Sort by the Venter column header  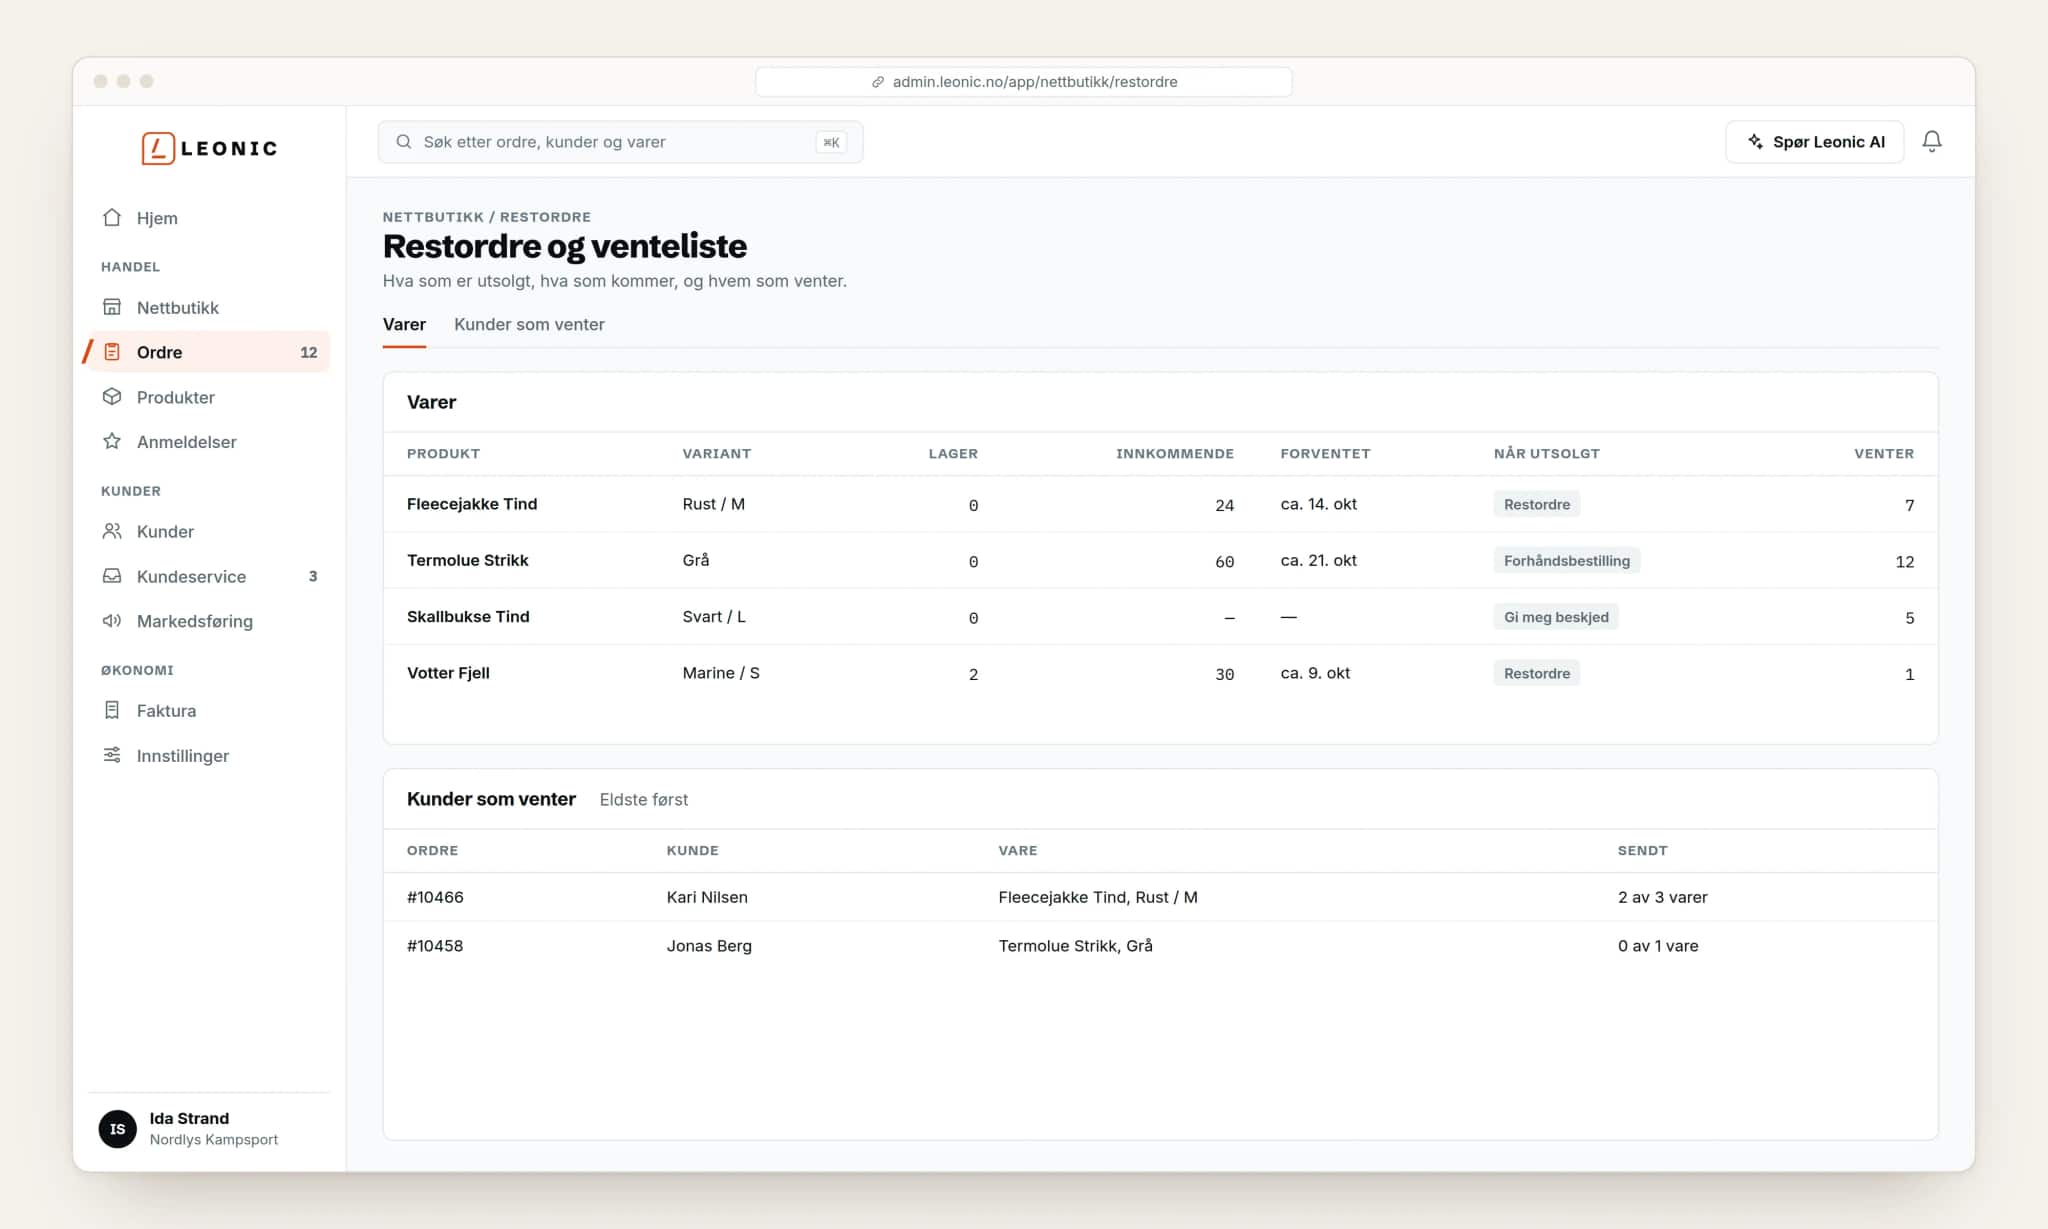1884,453
